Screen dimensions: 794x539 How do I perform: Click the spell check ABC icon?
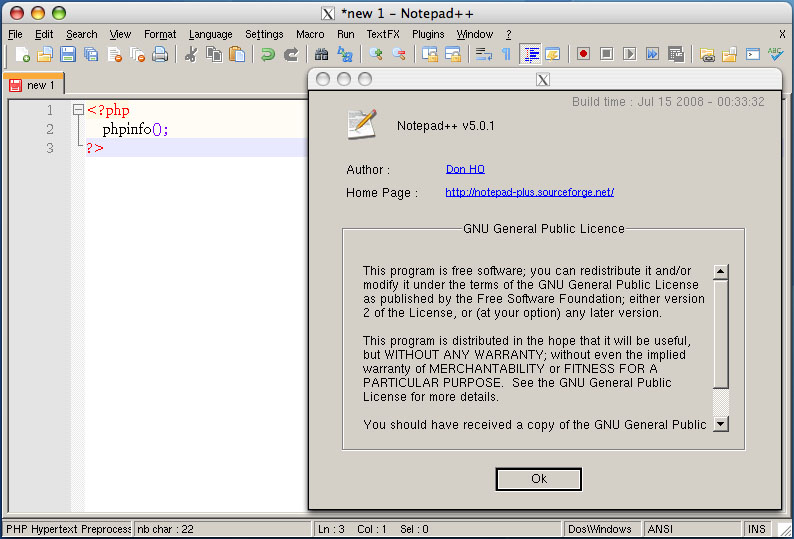click(x=775, y=55)
